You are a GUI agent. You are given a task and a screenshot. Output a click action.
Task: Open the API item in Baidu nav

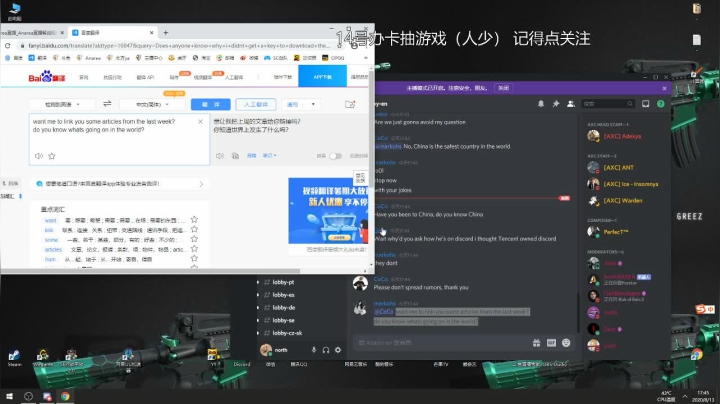(x=145, y=77)
